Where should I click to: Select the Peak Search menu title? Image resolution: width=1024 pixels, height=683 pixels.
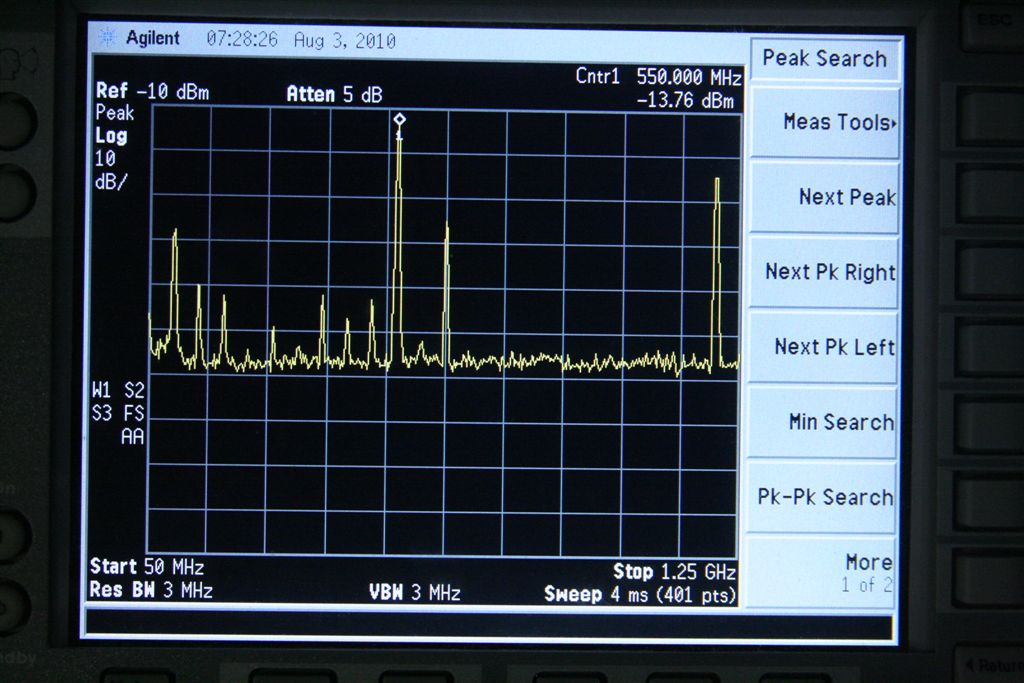click(824, 59)
